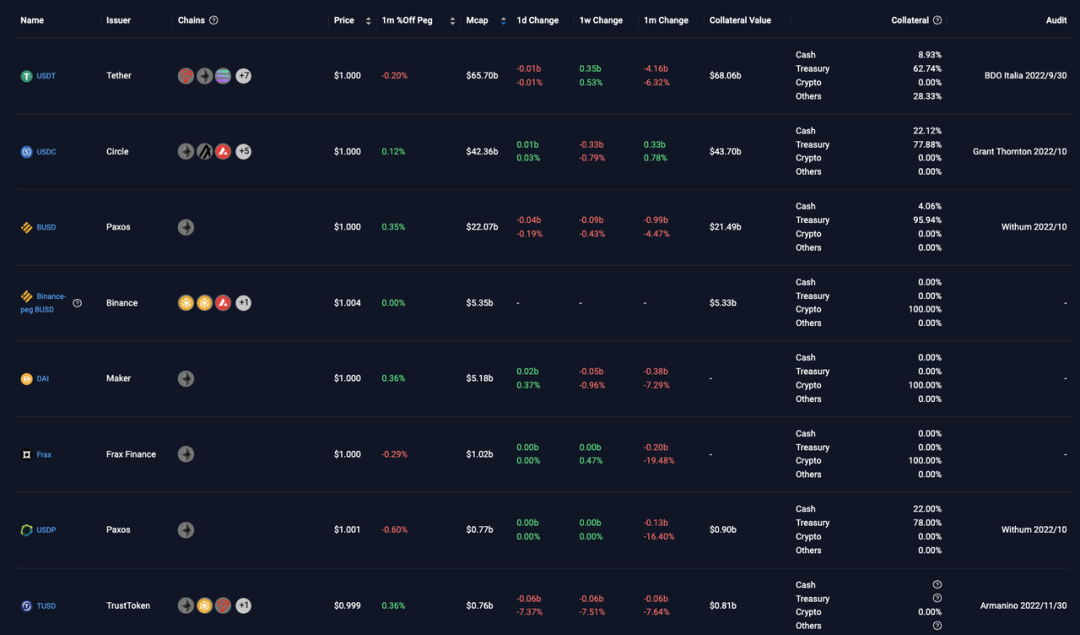1080x635 pixels.
Task: Click the Collateral Value column header
Action: pos(740,20)
